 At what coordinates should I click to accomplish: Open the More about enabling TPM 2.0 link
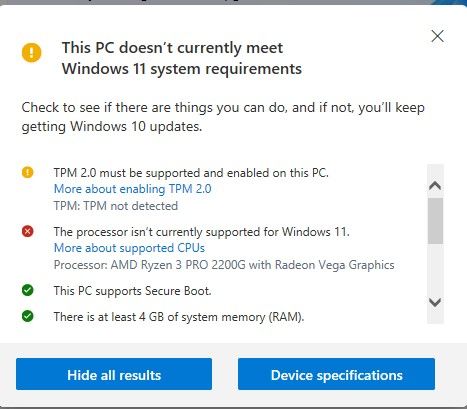(x=133, y=189)
